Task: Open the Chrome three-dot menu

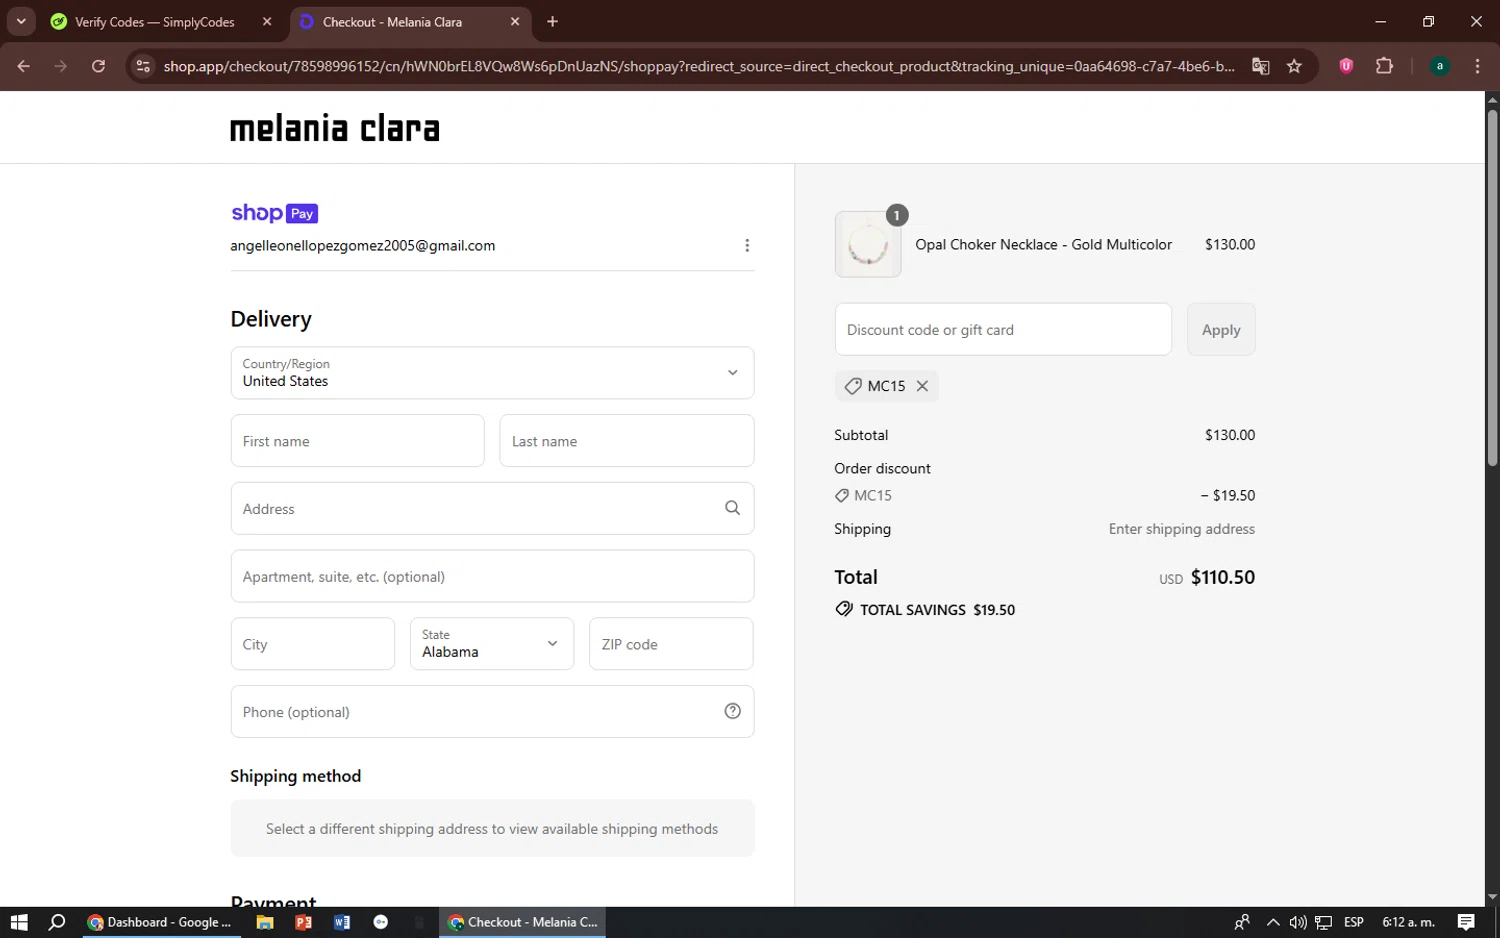Action: (1477, 66)
